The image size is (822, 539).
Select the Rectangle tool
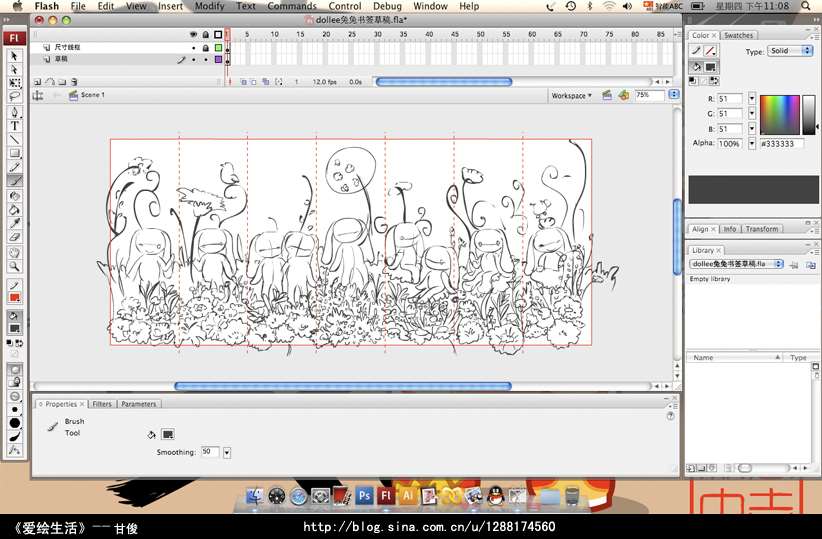tap(15, 153)
